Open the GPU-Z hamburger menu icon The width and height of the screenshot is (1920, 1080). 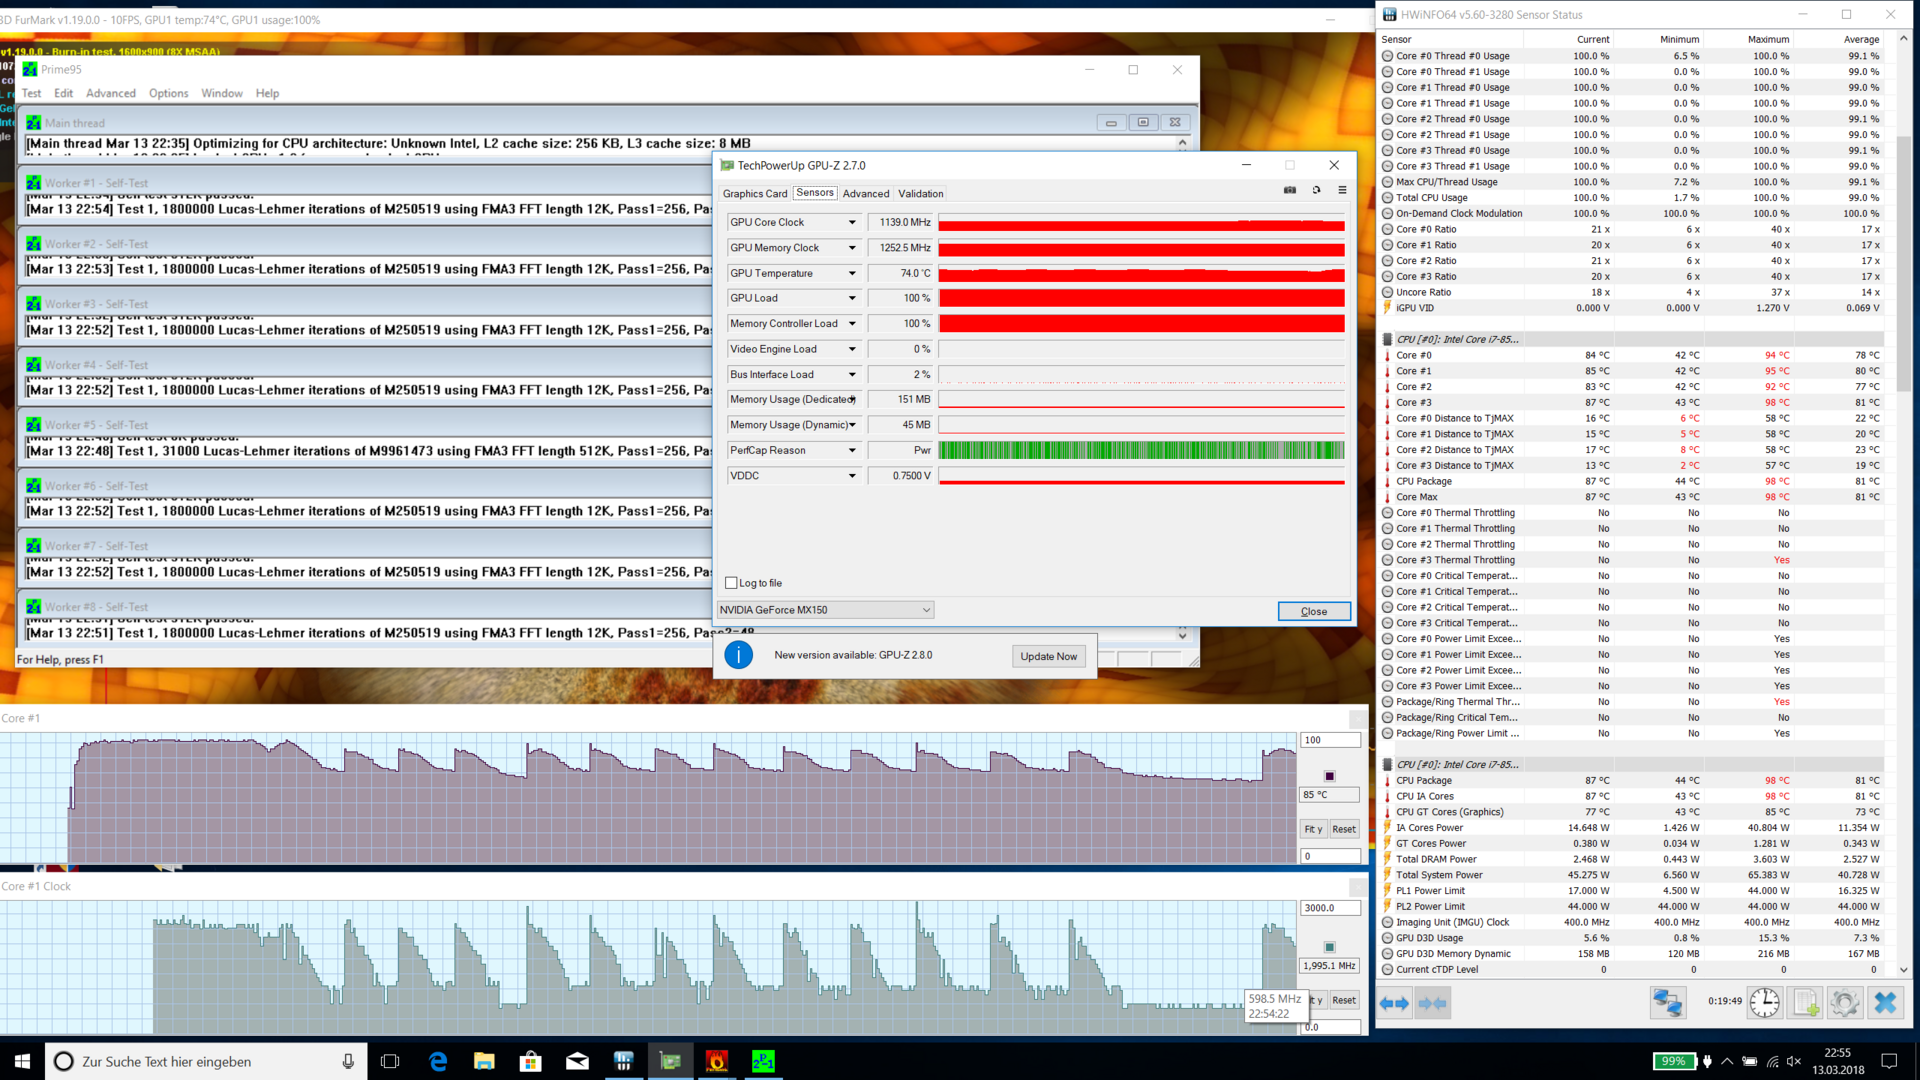tap(1342, 190)
